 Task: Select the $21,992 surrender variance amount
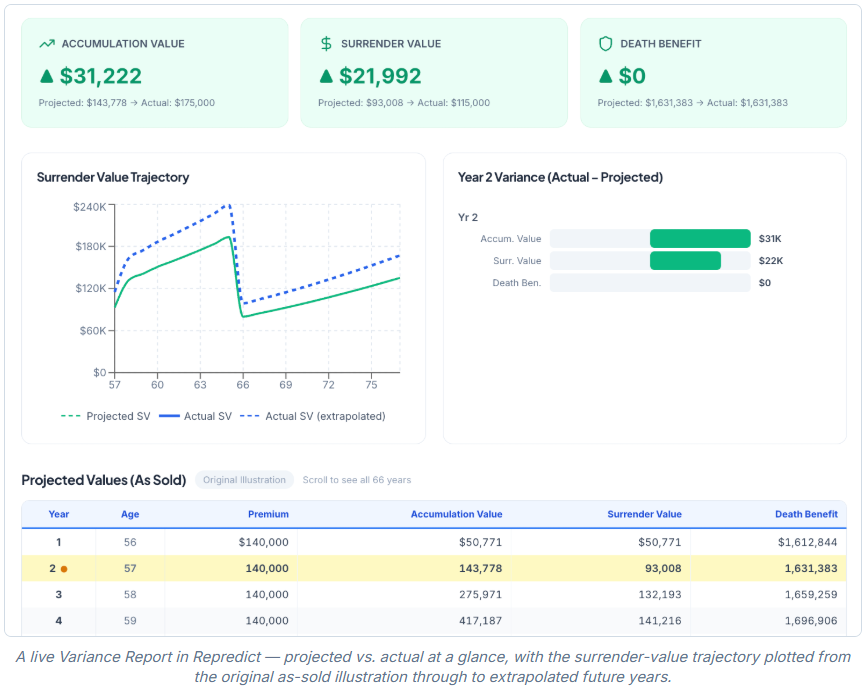[x=380, y=76]
